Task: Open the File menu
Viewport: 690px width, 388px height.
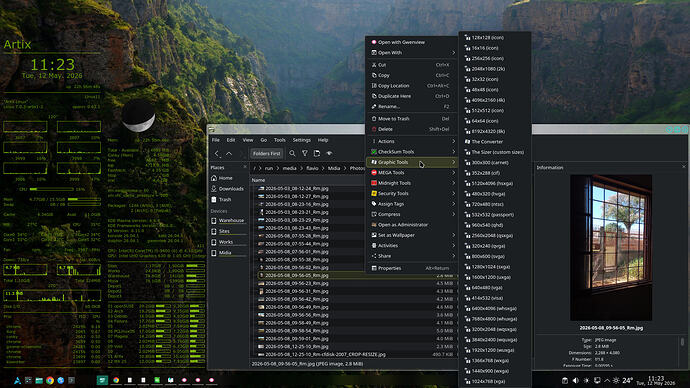Action: 216,140
